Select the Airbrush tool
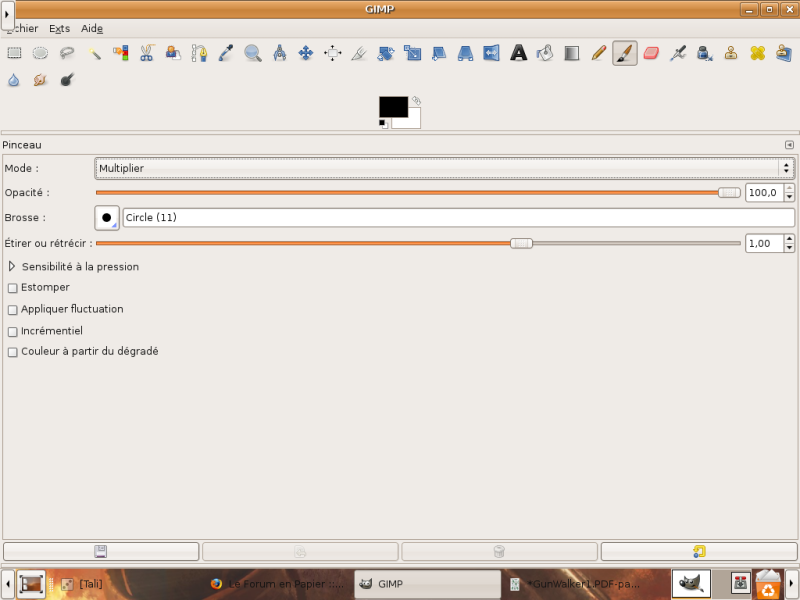800x600 pixels. [x=678, y=53]
